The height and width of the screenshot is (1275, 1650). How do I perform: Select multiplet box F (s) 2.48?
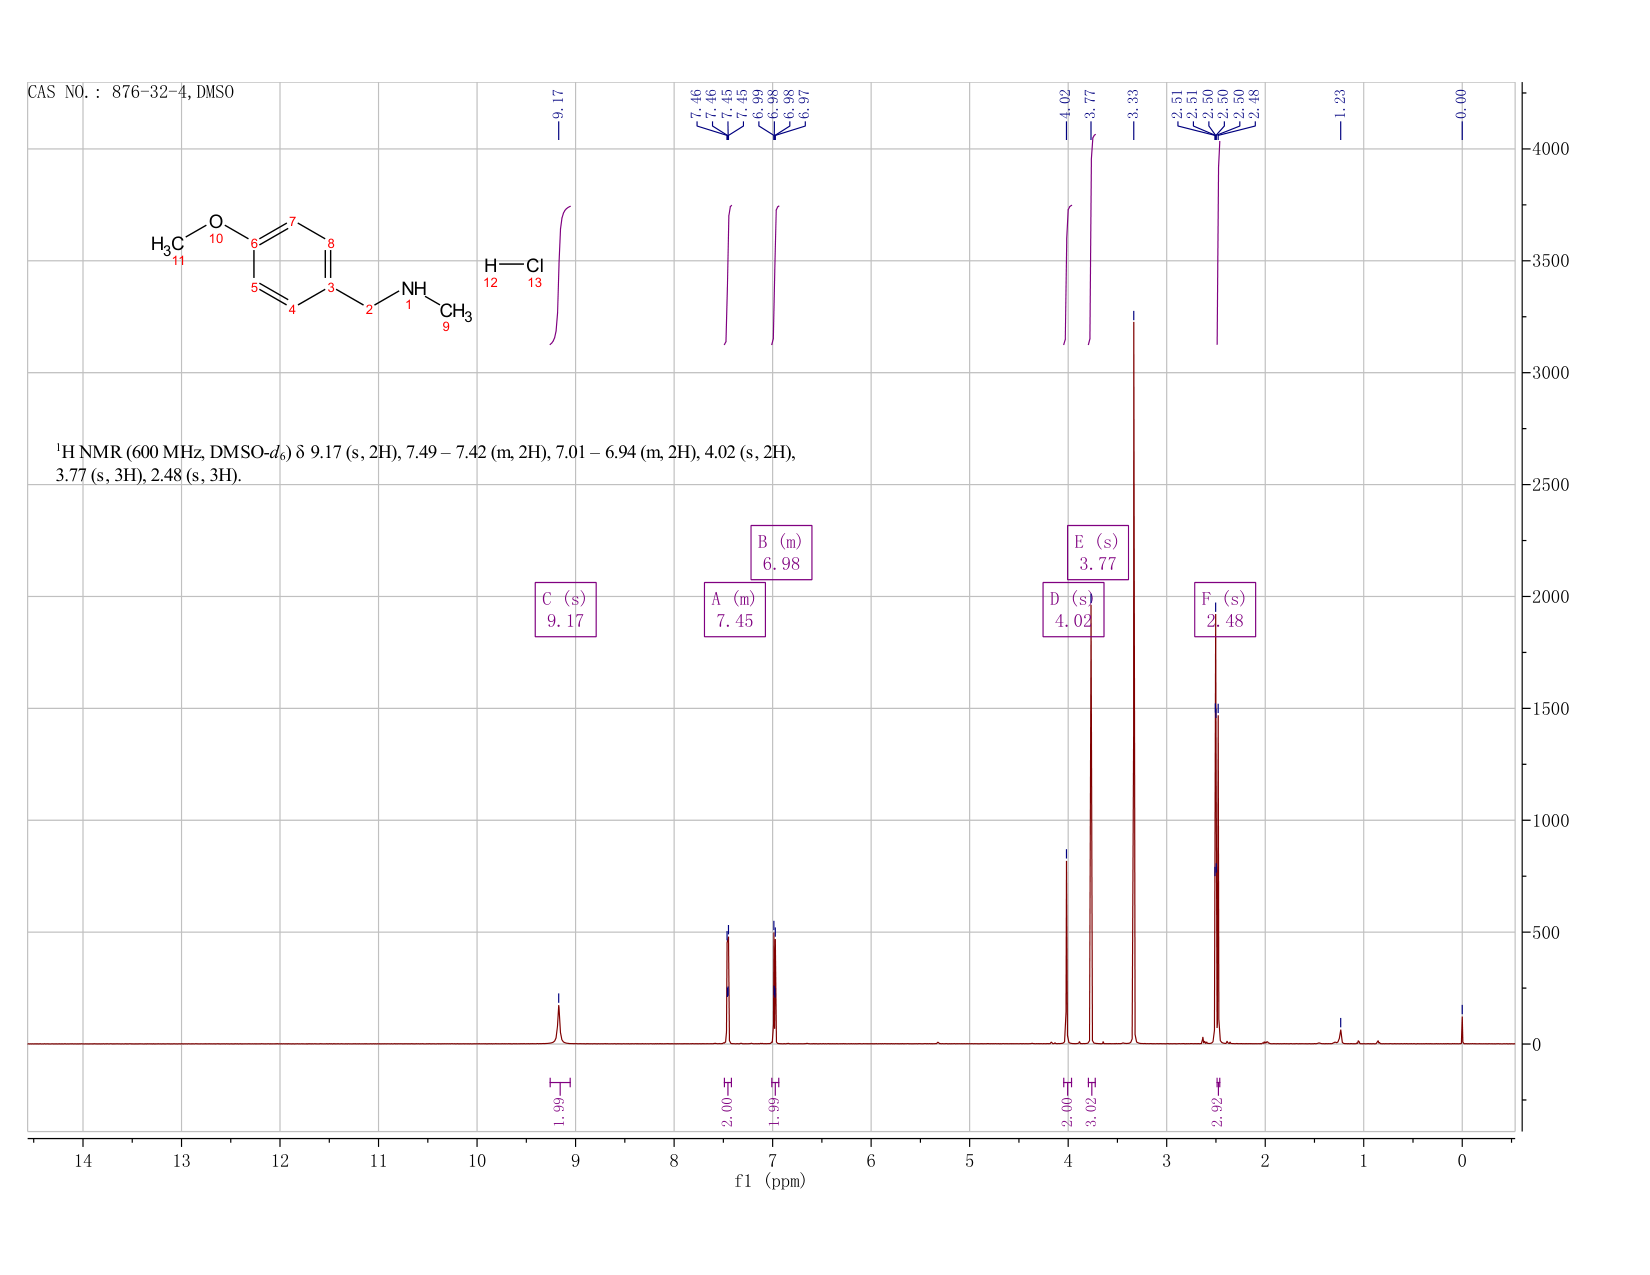click(1225, 610)
